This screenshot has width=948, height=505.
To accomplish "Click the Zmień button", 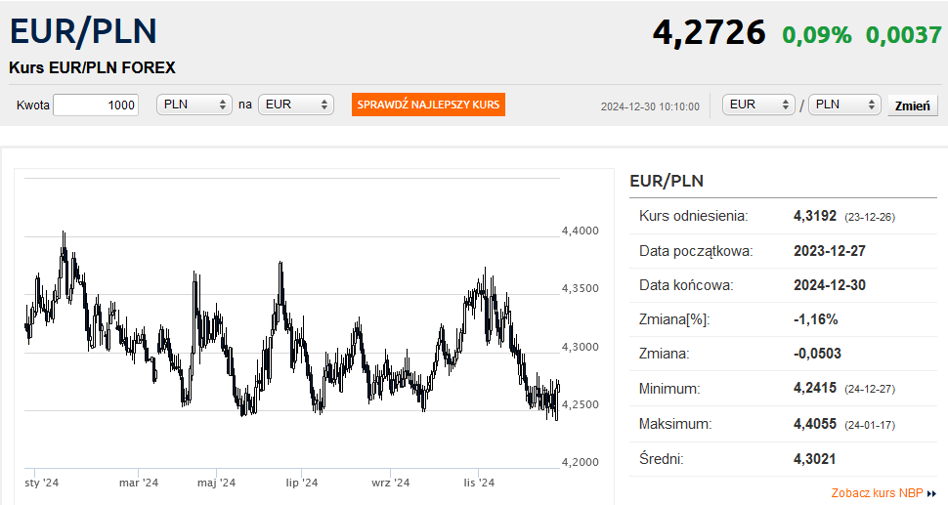I will tap(912, 106).
